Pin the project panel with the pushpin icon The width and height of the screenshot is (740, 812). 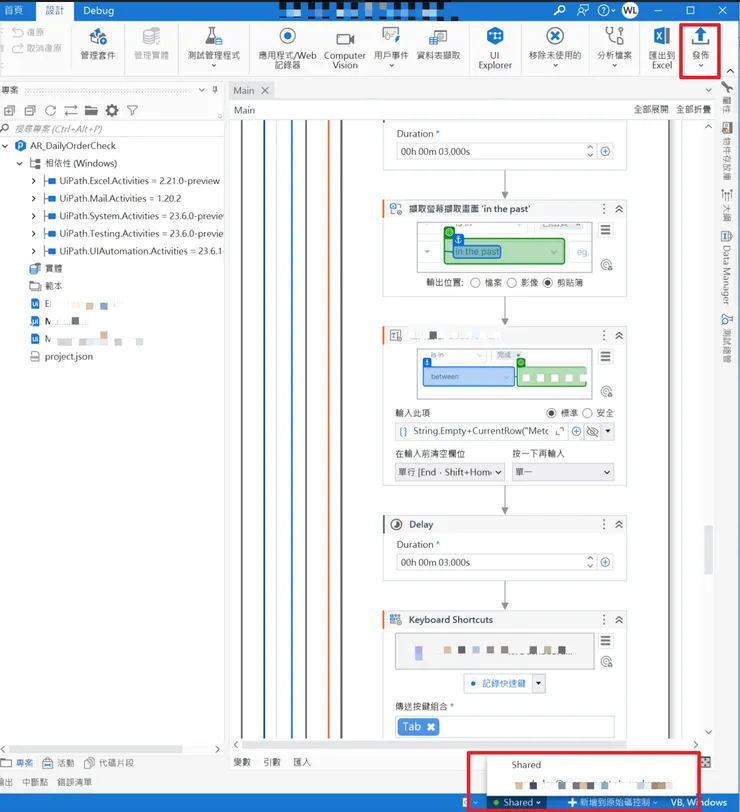(x=215, y=90)
